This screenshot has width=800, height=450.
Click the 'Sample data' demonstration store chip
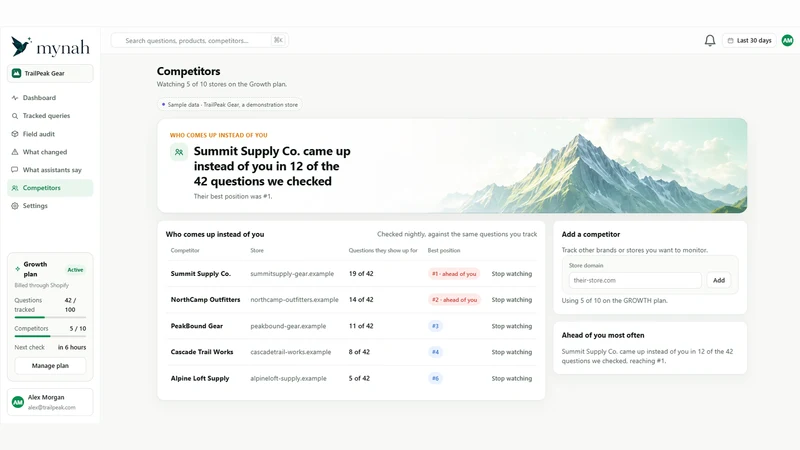pos(230,105)
